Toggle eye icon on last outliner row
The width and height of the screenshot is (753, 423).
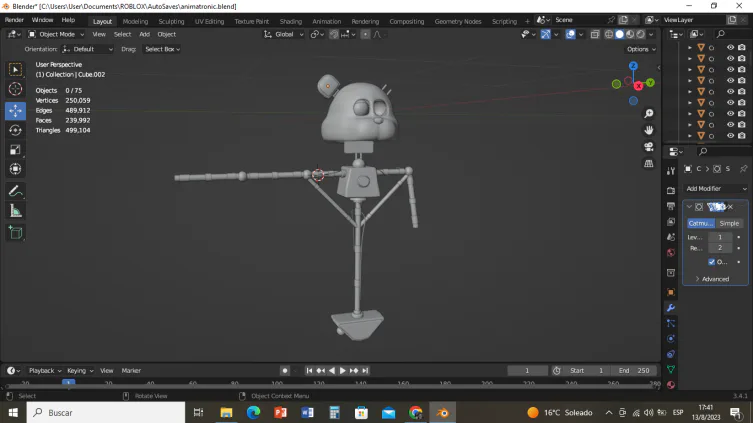pyautogui.click(x=730, y=136)
